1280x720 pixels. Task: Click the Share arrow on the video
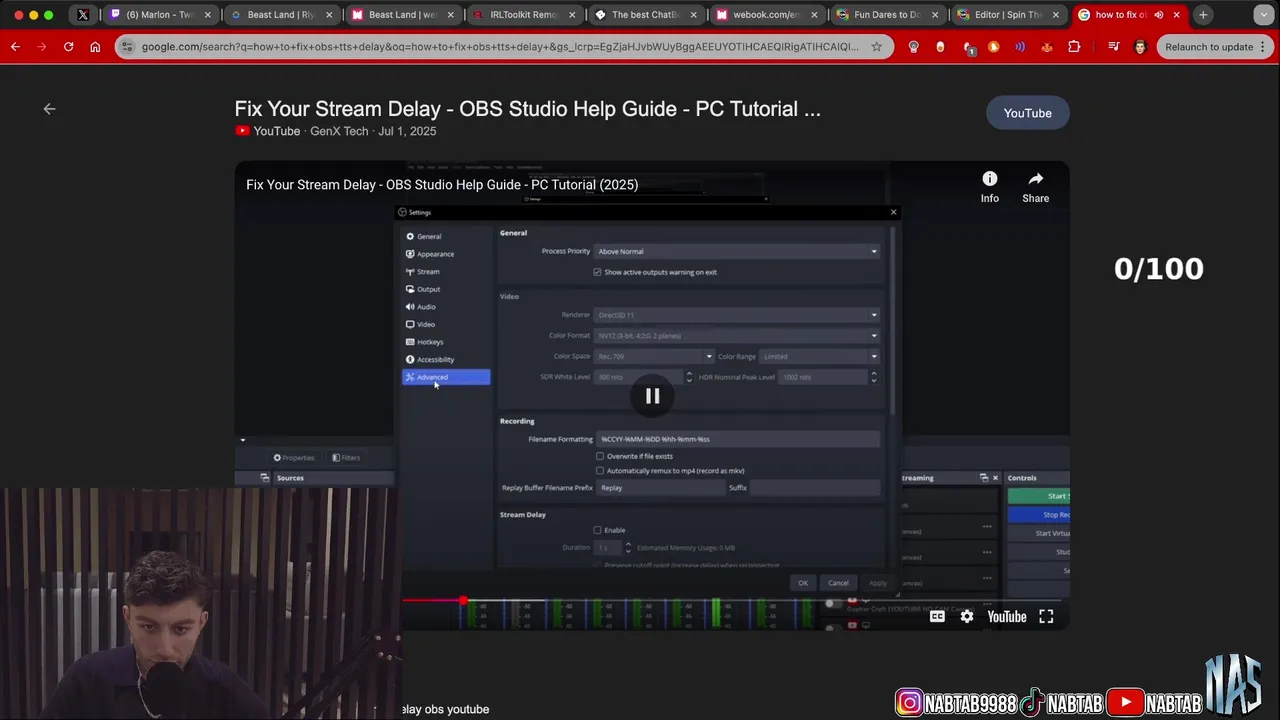(x=1035, y=187)
